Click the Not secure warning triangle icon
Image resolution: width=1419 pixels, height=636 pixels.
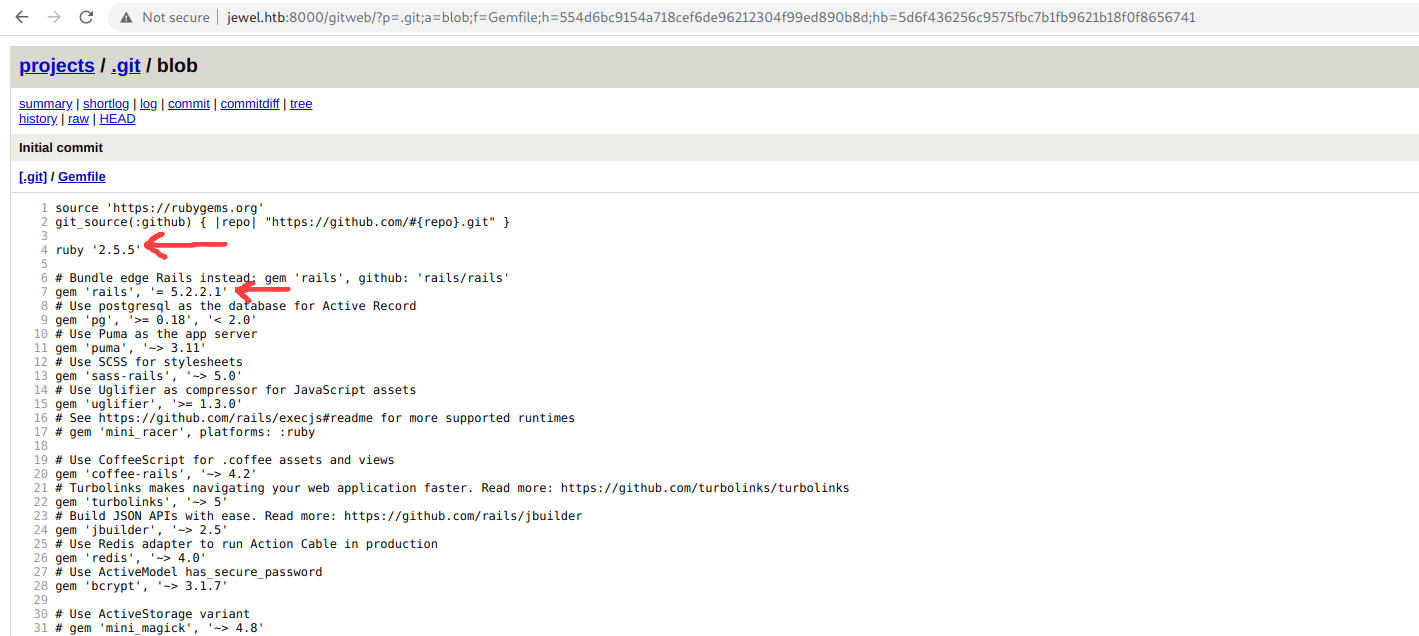point(127,17)
